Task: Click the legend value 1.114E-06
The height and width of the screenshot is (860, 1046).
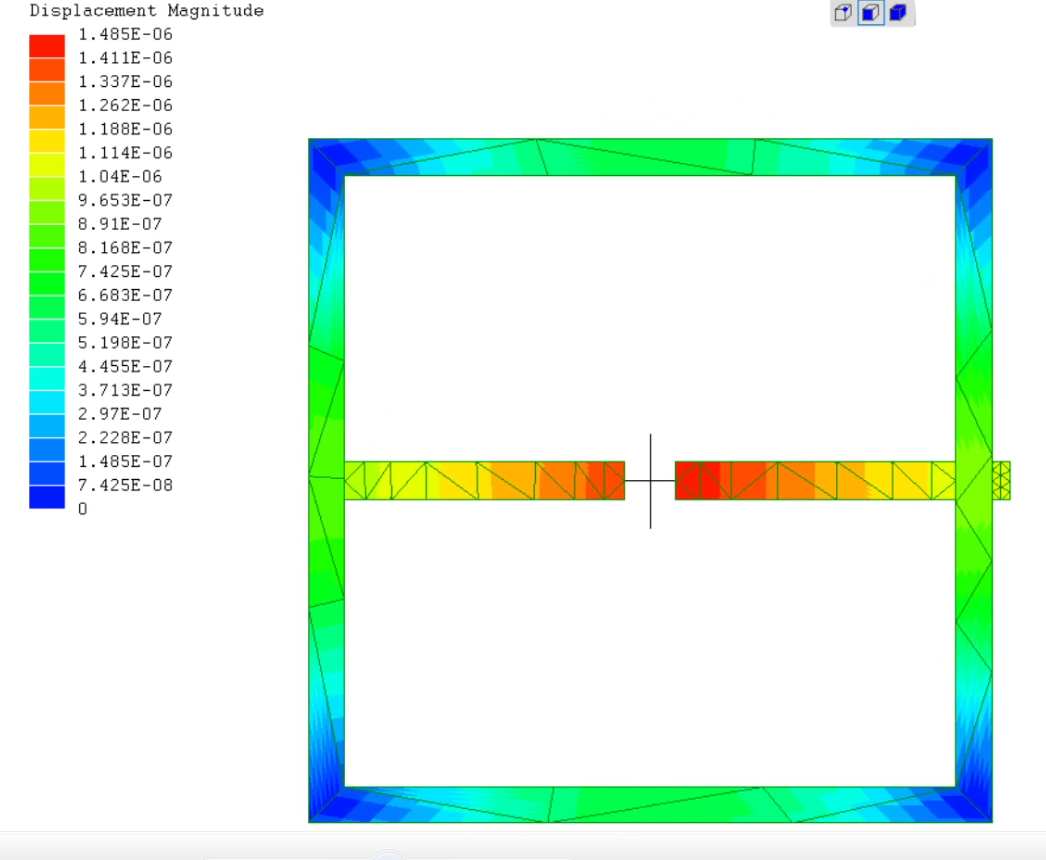Action: pos(125,153)
